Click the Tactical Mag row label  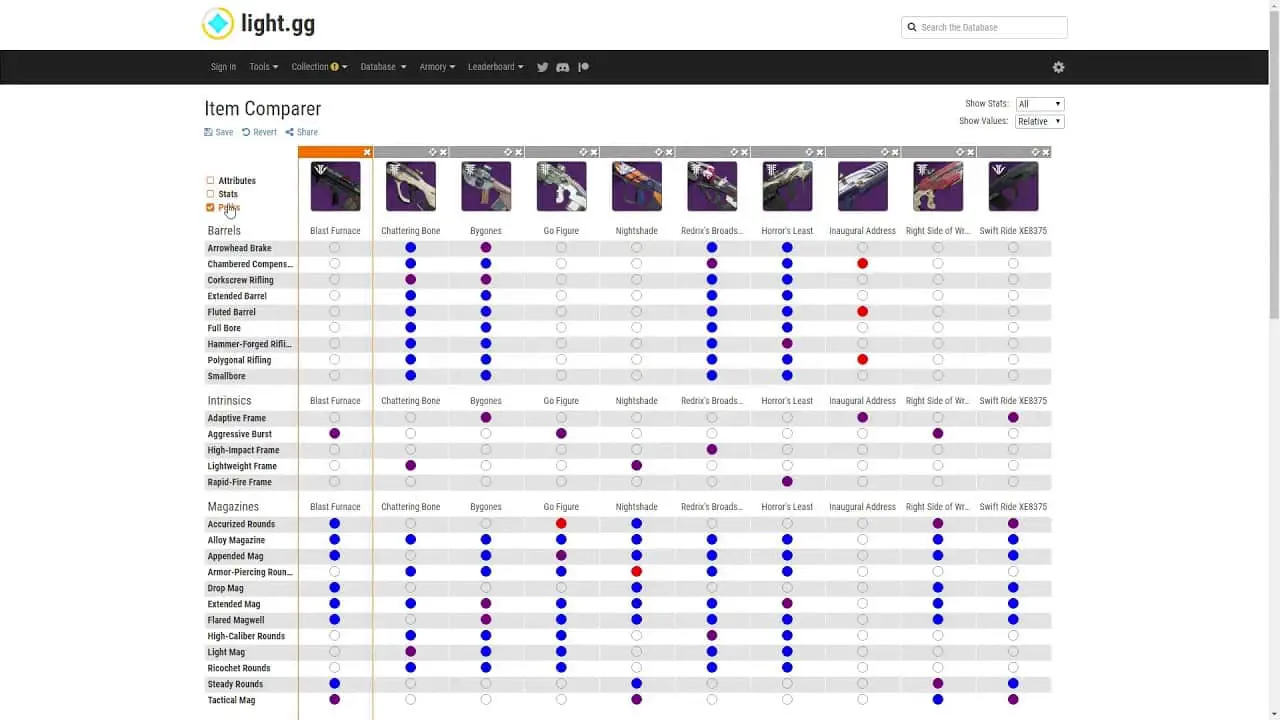tap(231, 700)
